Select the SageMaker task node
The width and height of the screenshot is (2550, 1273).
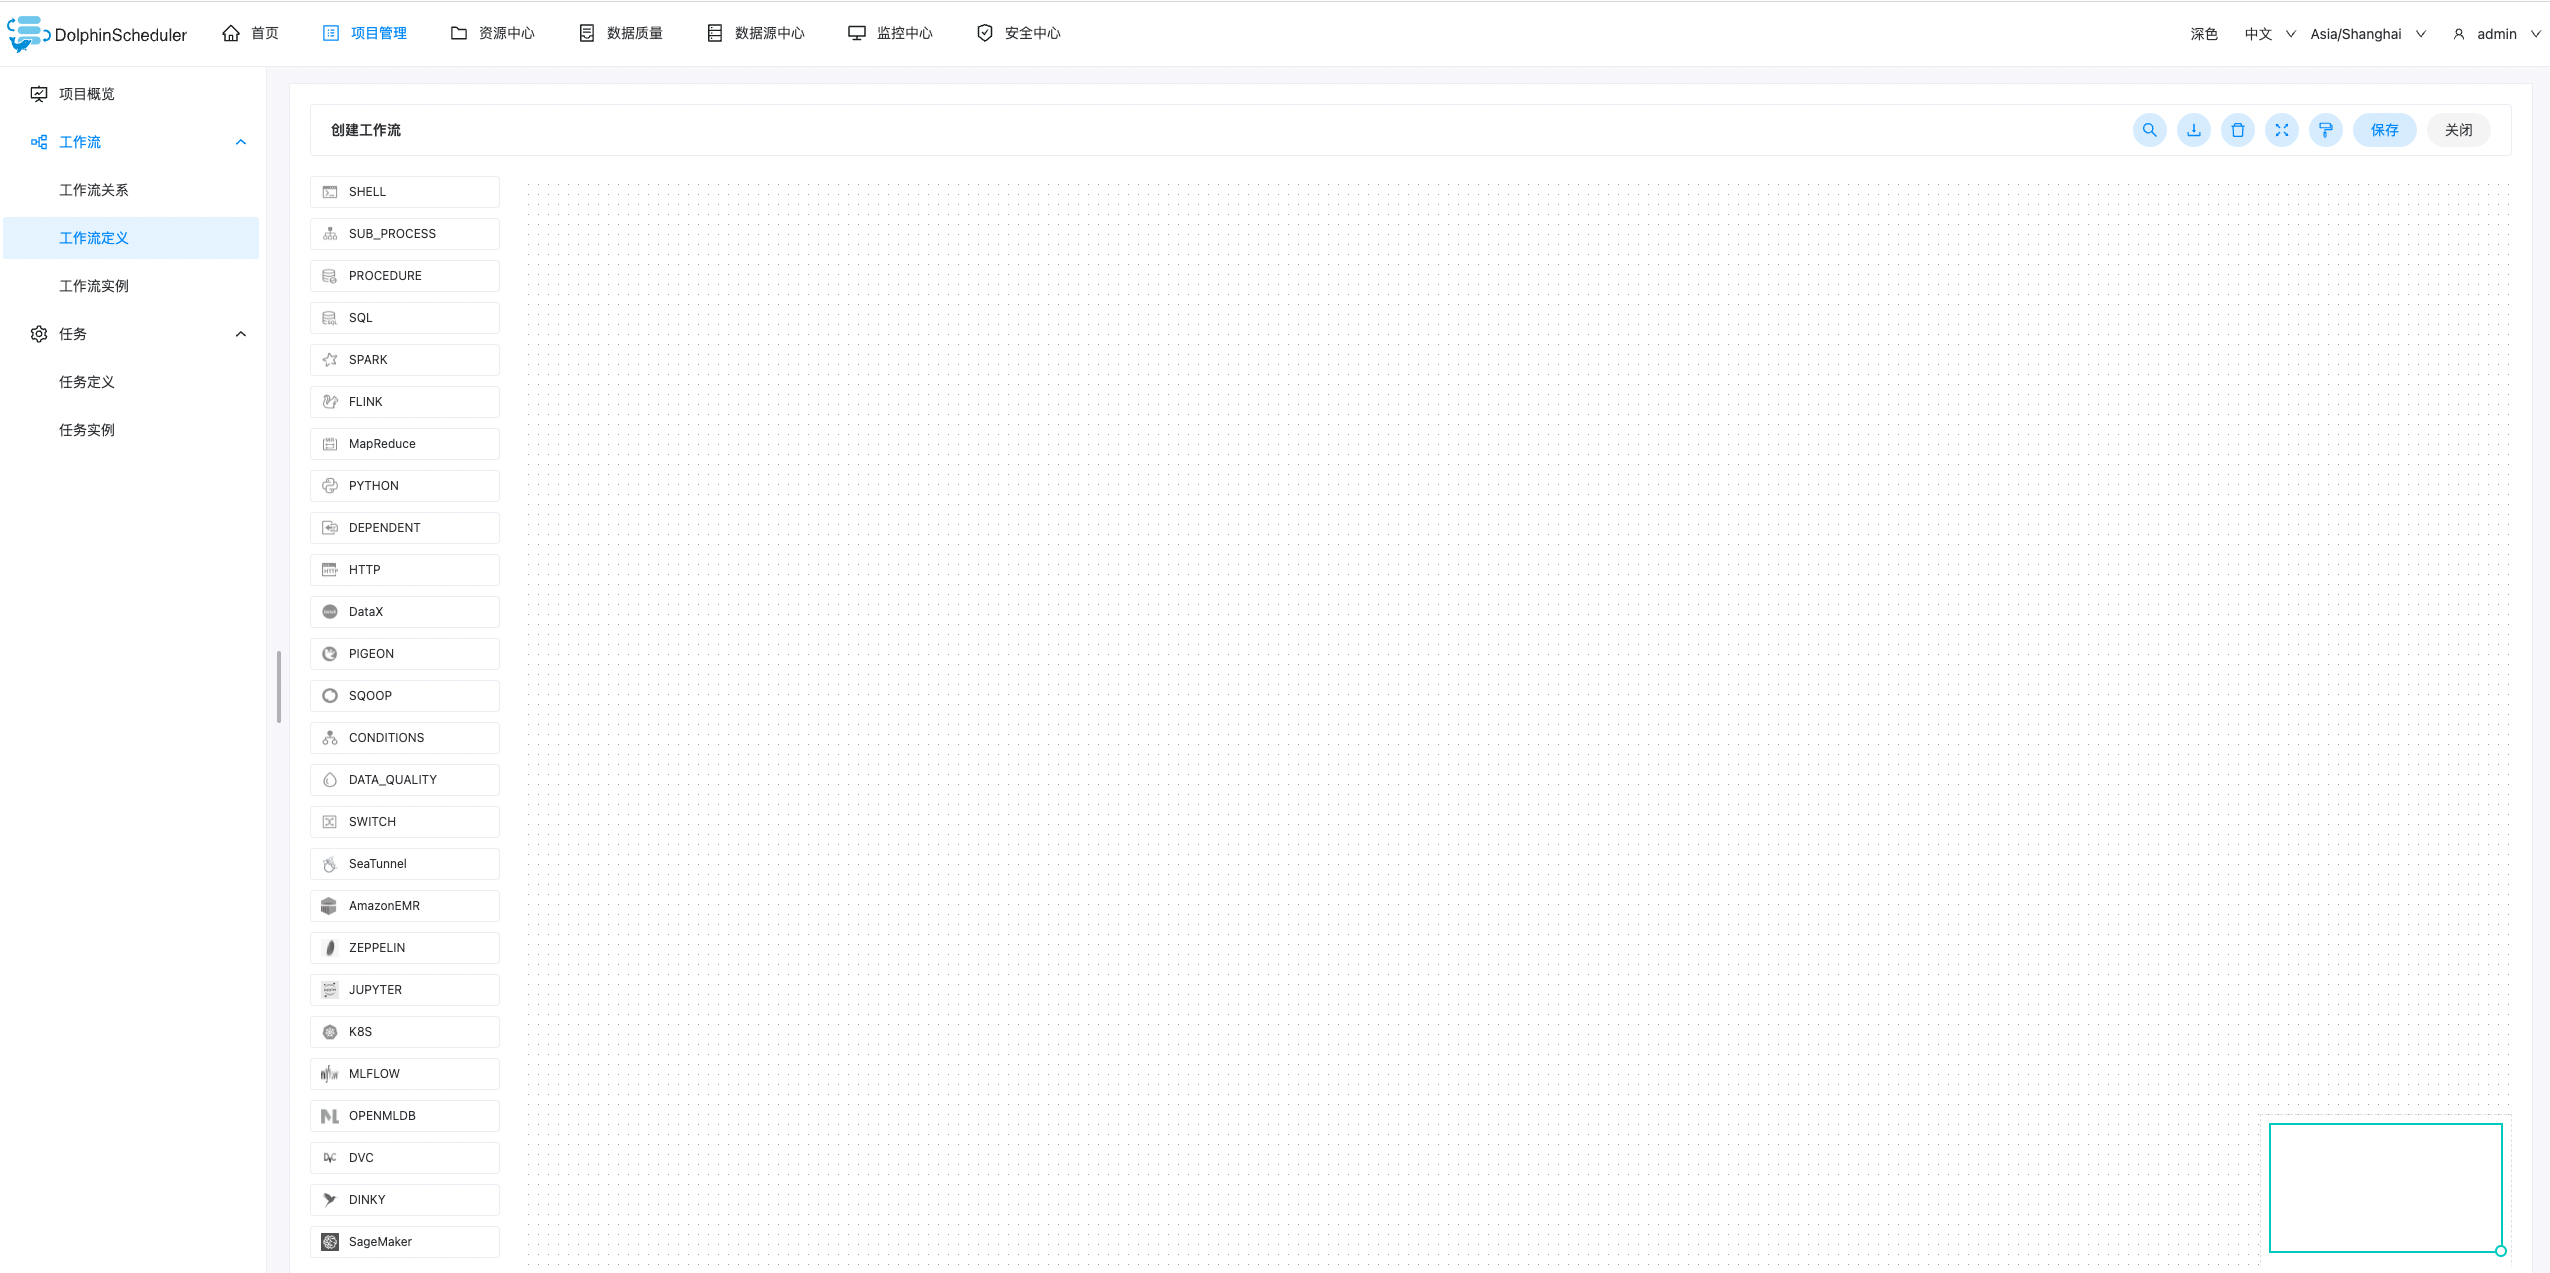(404, 1242)
